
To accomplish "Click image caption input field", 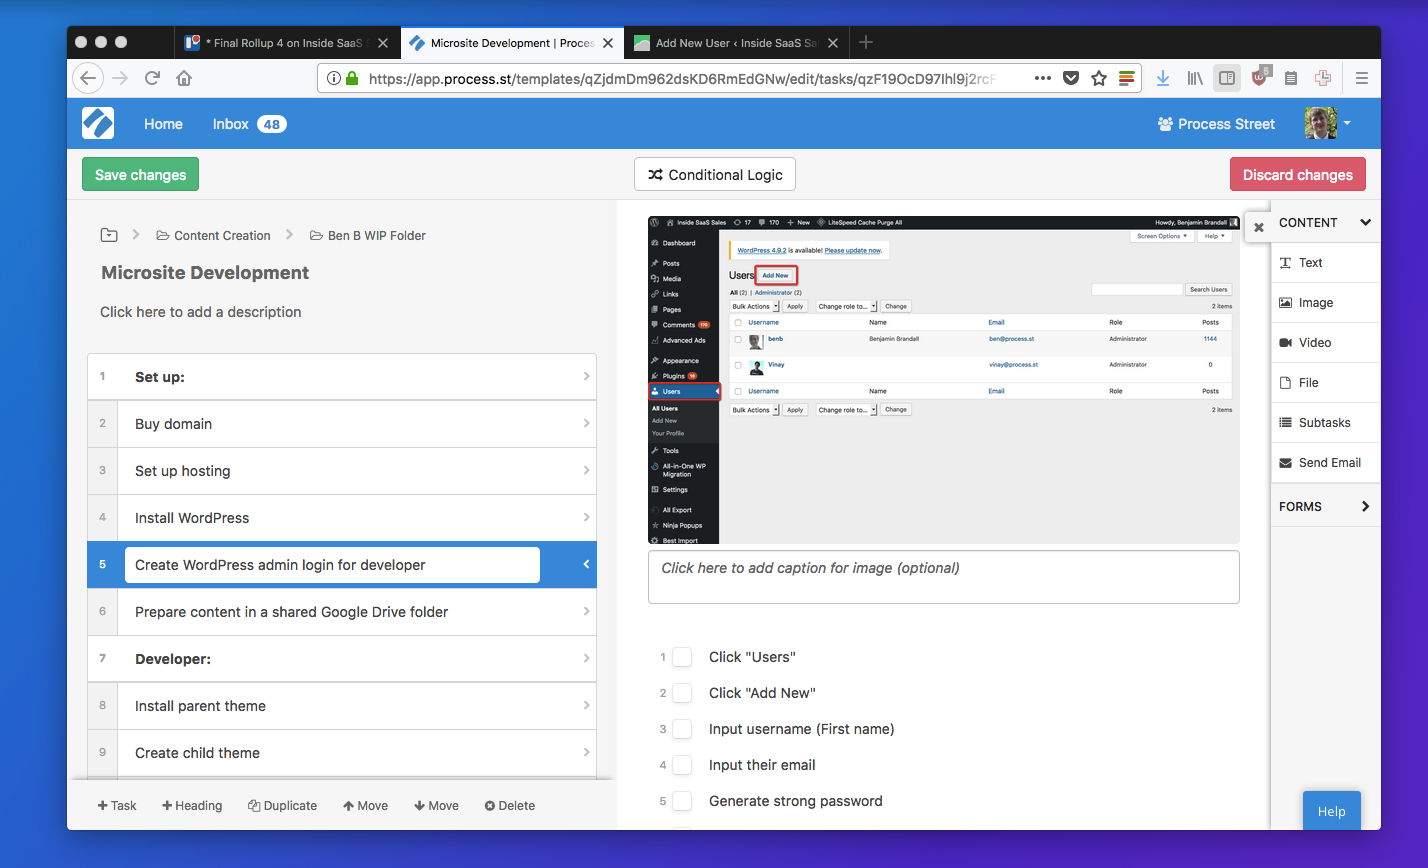I will click(943, 577).
